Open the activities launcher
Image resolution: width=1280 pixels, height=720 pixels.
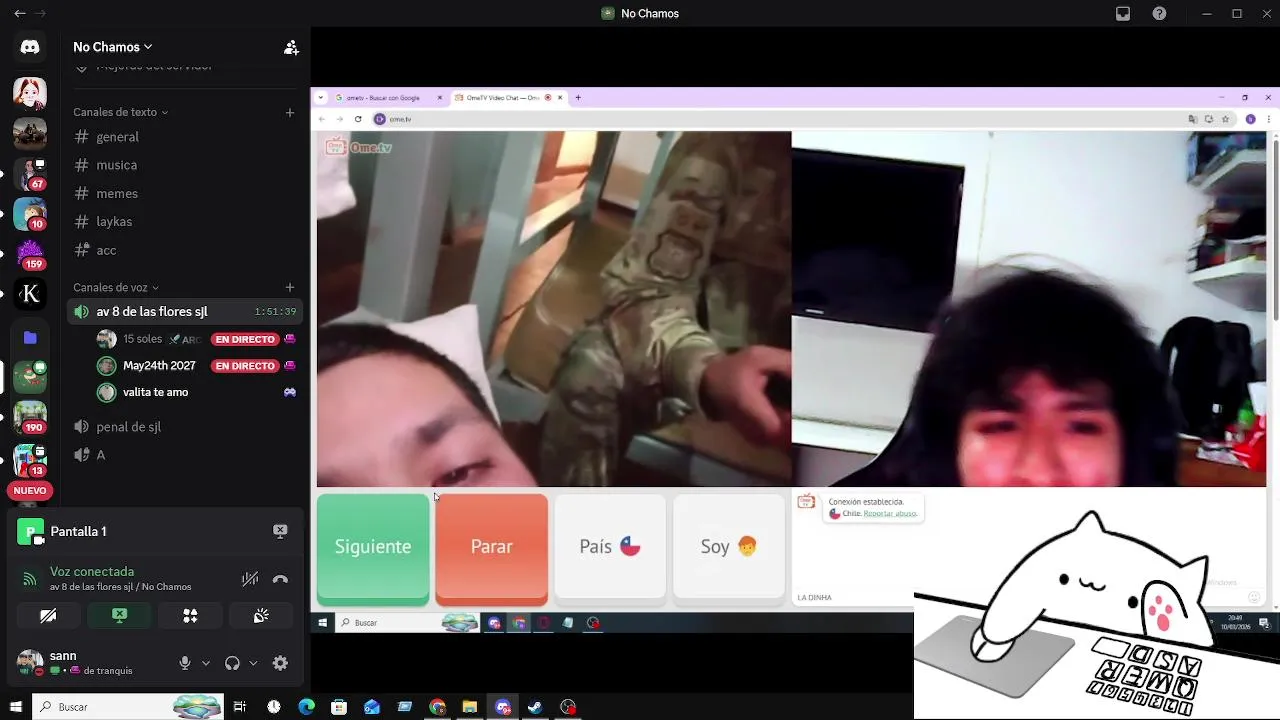pyautogui.click(x=190, y=616)
